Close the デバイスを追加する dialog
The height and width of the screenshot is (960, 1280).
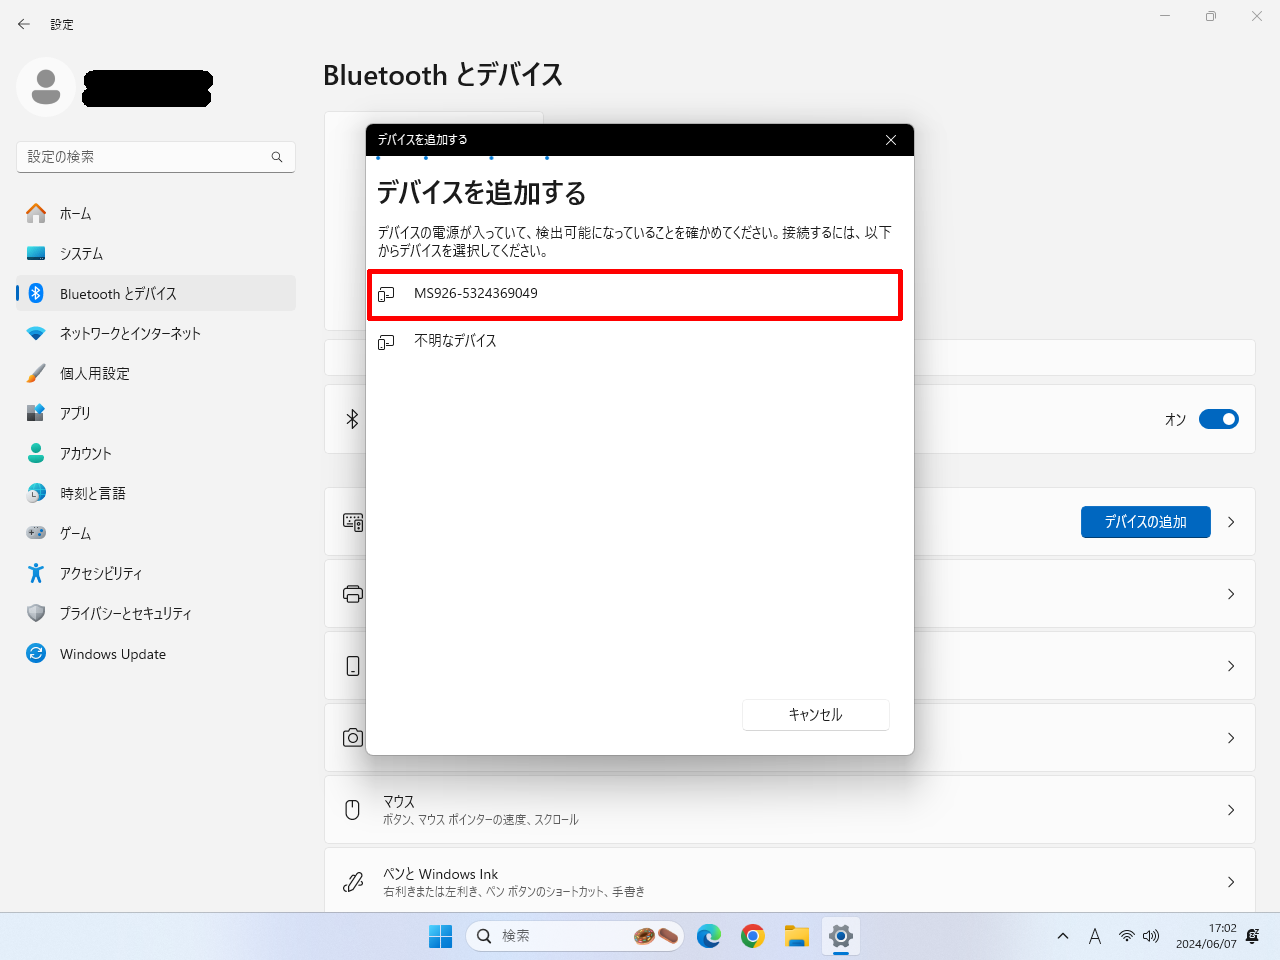[x=890, y=140]
